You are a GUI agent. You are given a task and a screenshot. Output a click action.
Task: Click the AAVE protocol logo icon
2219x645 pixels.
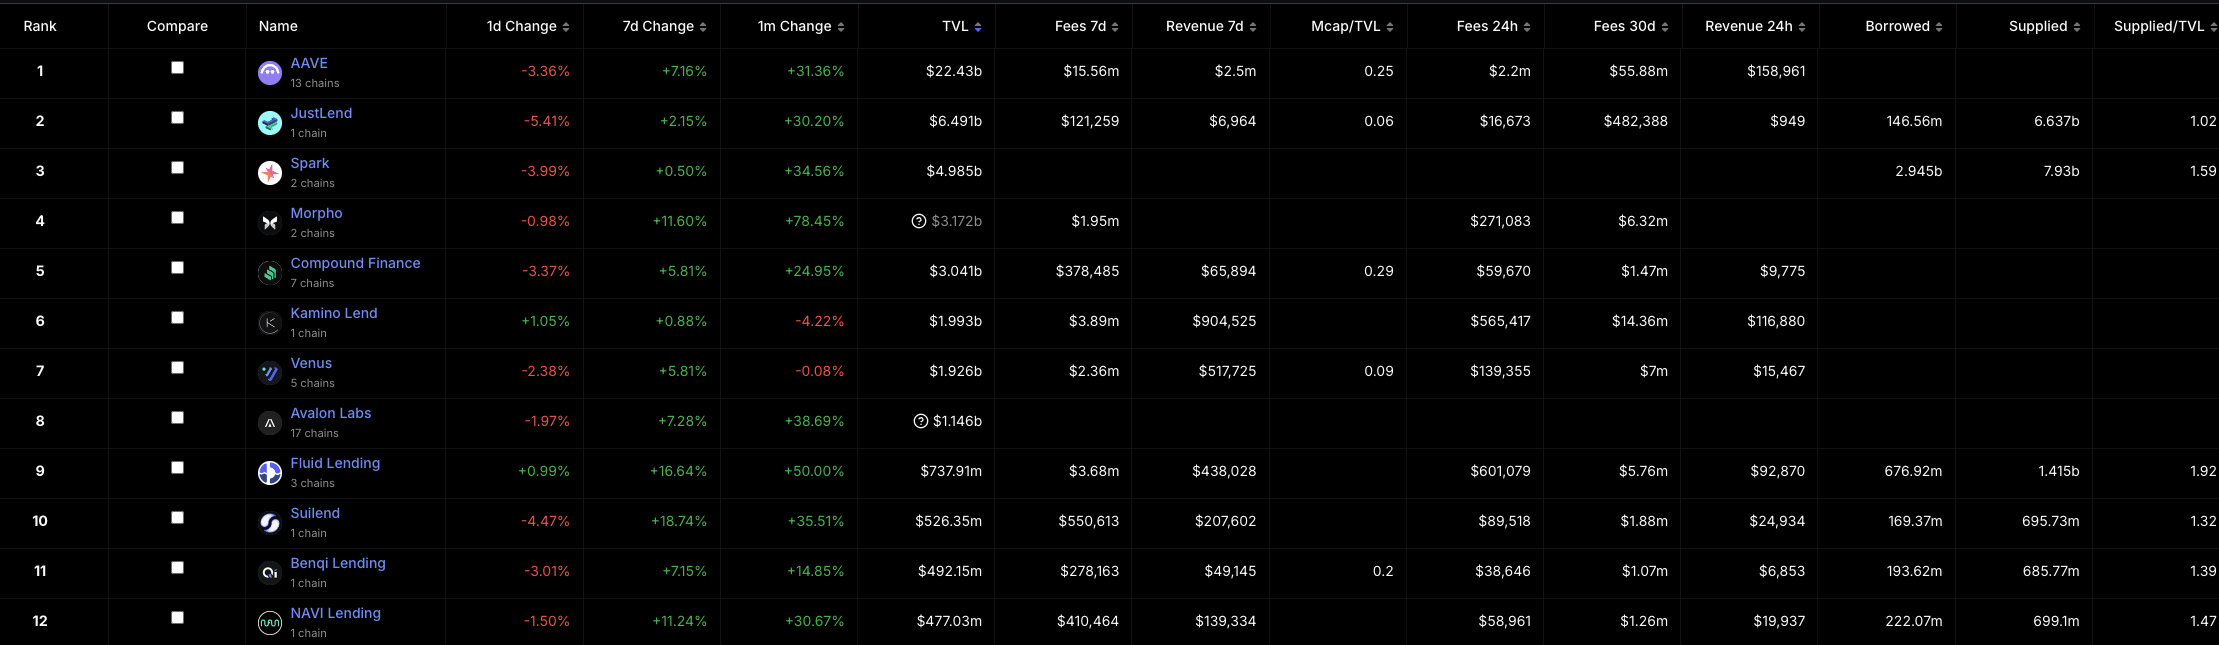click(270, 73)
